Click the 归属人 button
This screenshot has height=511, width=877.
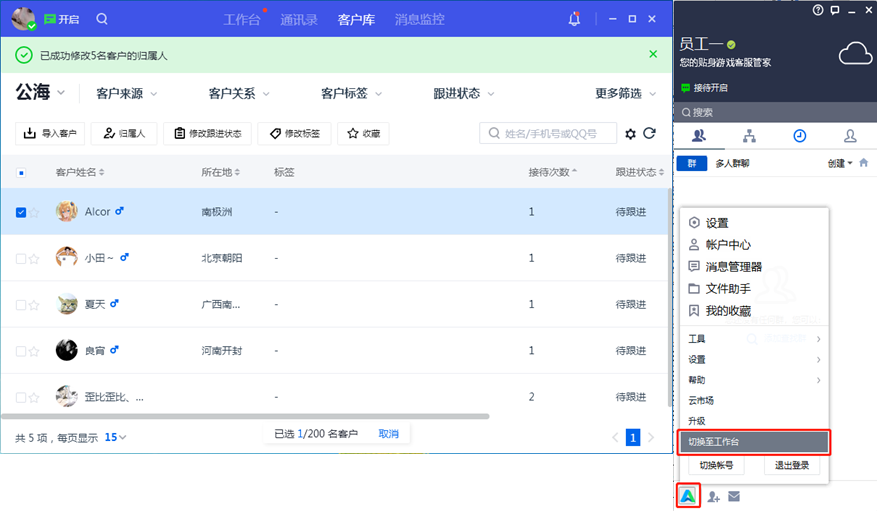(124, 134)
